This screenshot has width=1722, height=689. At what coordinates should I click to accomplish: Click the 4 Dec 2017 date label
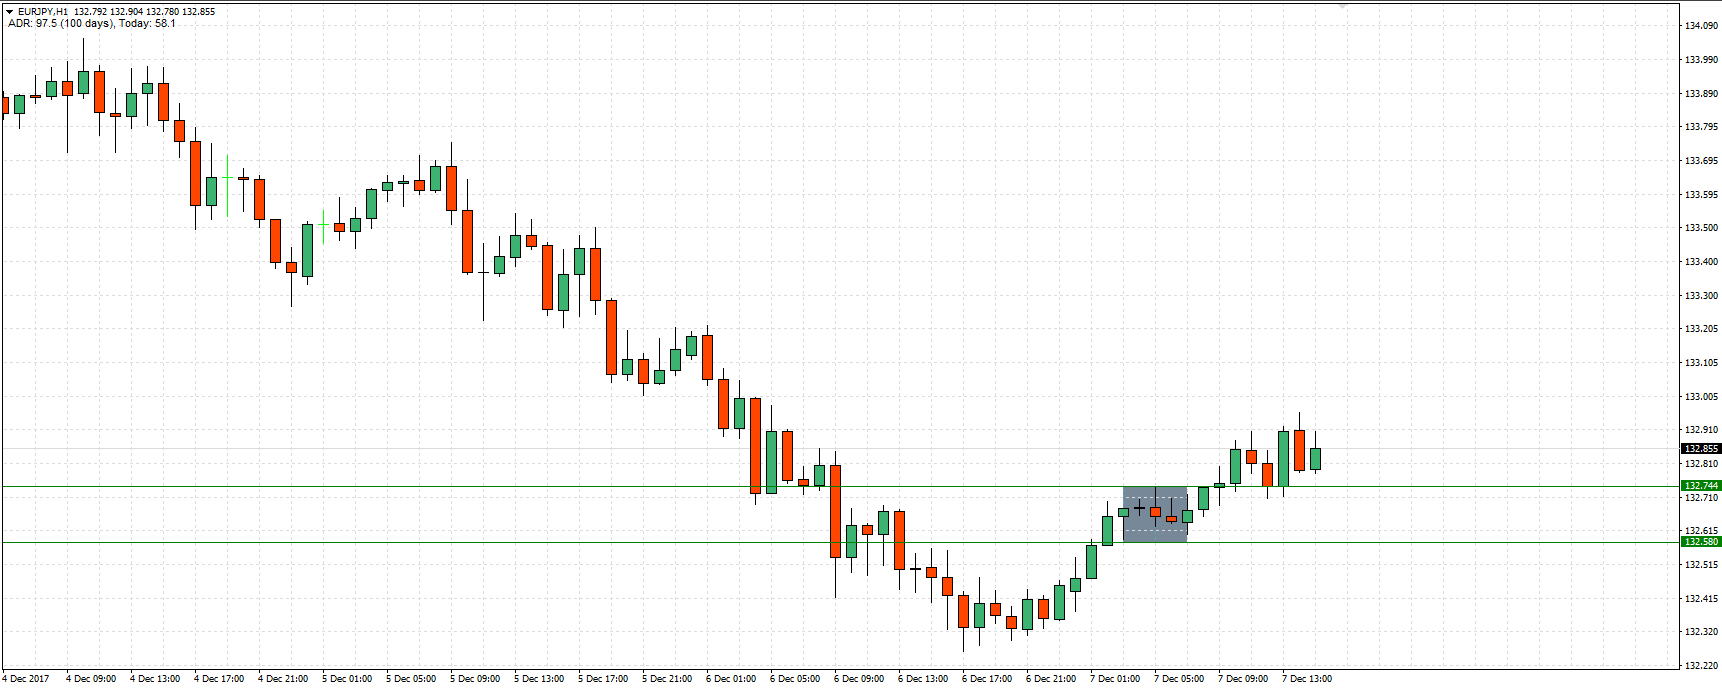[x=25, y=679]
